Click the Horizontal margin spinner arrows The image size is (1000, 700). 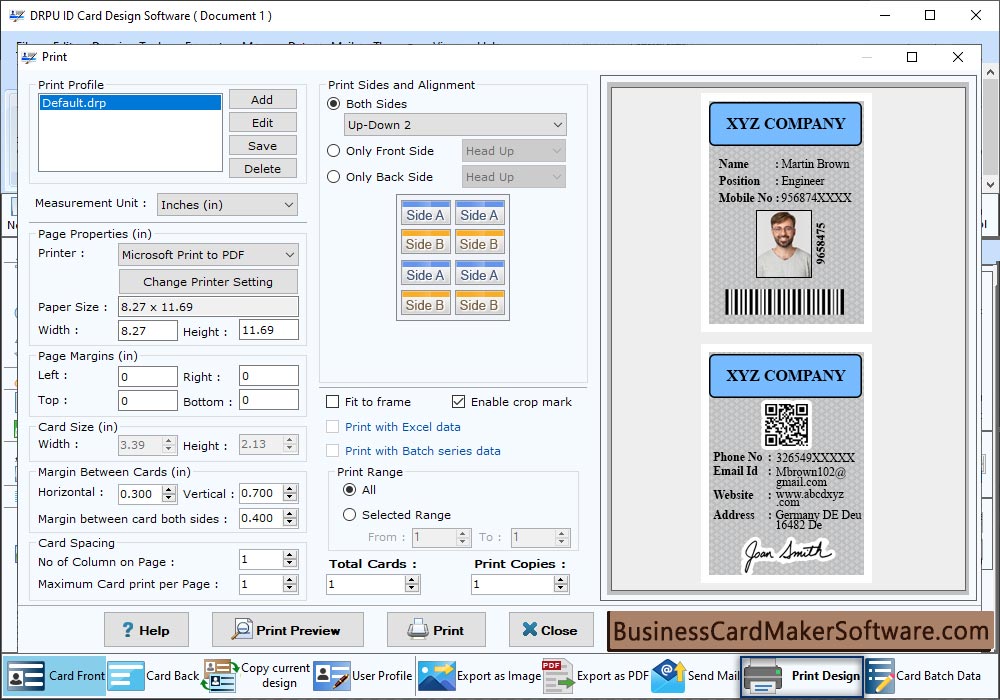tap(169, 493)
